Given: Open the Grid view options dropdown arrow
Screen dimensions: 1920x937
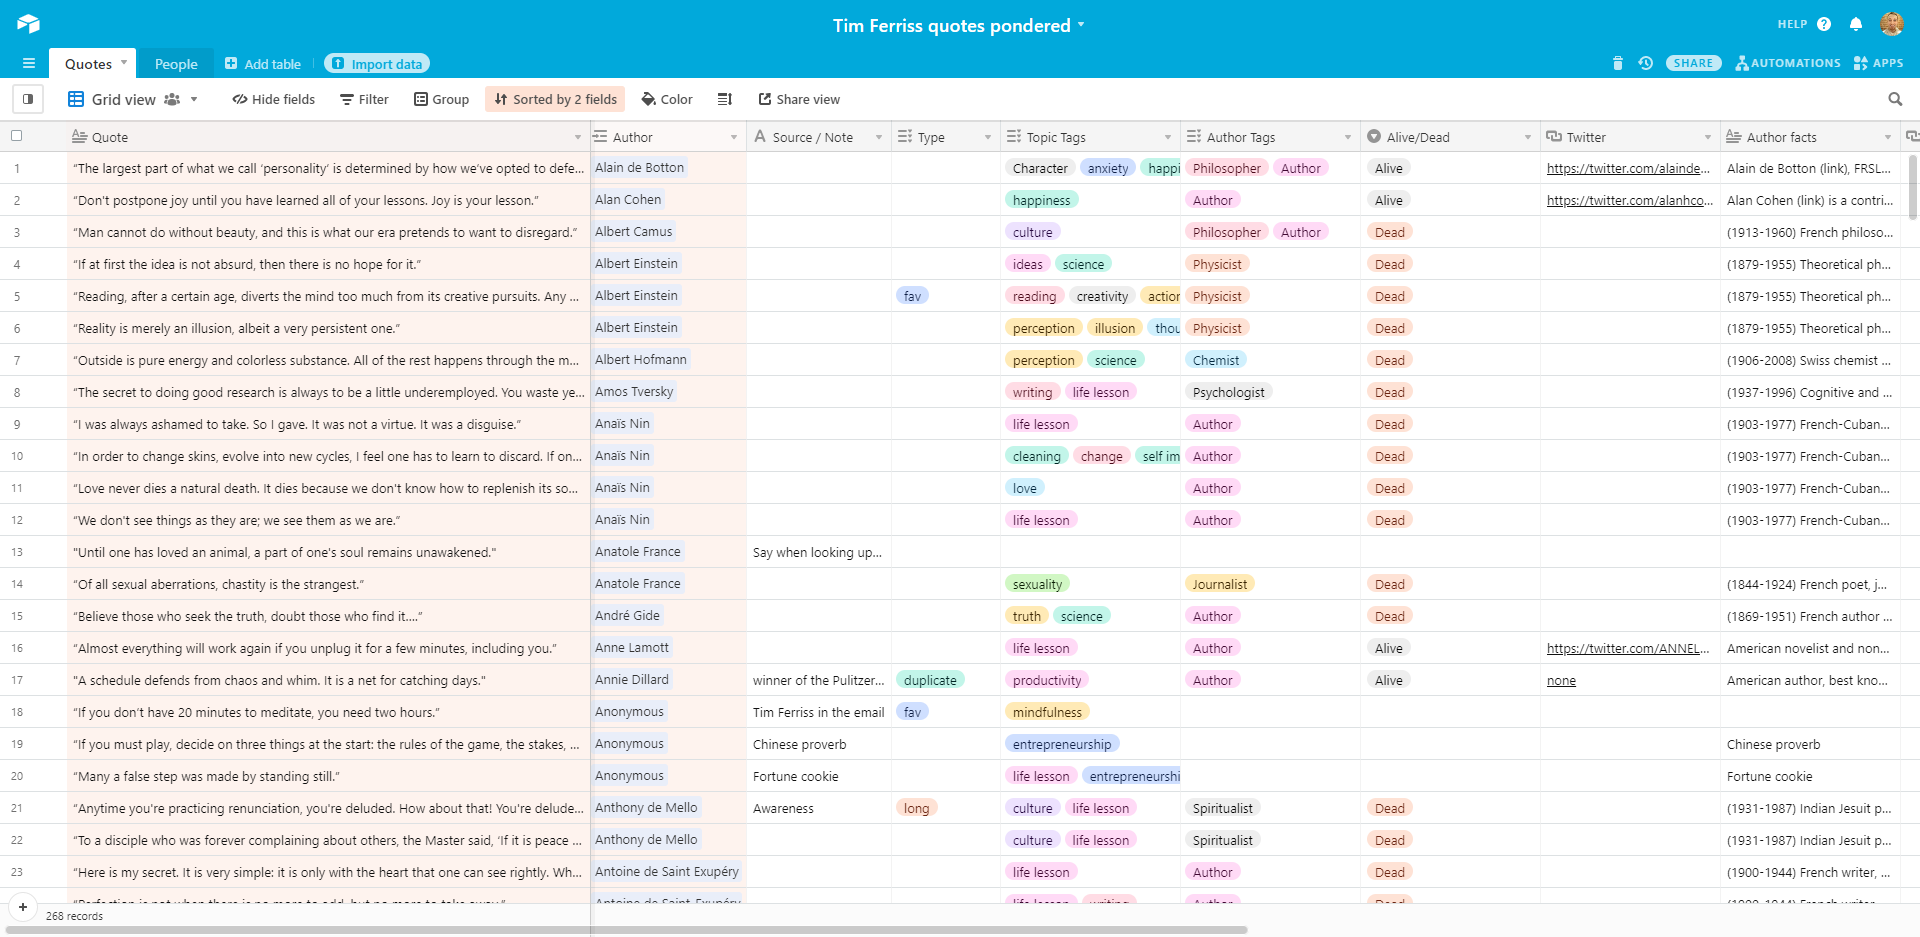Looking at the screenshot, I should [x=194, y=99].
